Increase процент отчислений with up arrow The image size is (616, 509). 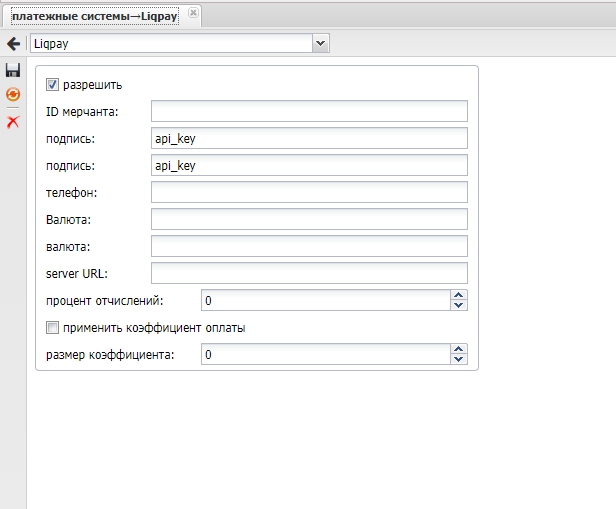pyautogui.click(x=459, y=295)
